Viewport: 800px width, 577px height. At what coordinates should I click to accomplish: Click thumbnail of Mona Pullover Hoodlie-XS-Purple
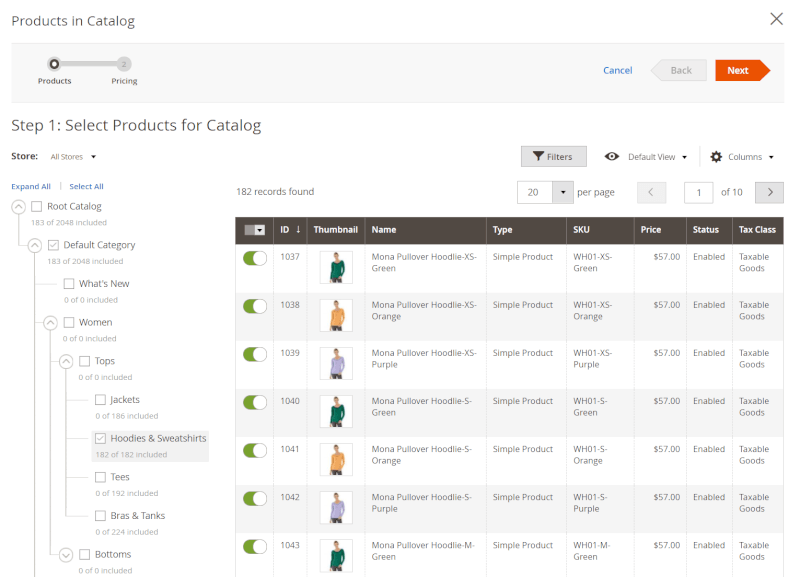pos(336,364)
